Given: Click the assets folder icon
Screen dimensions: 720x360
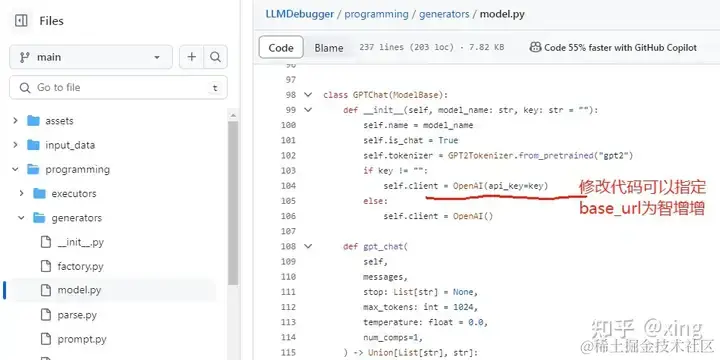Looking at the screenshot, I should point(33,121).
